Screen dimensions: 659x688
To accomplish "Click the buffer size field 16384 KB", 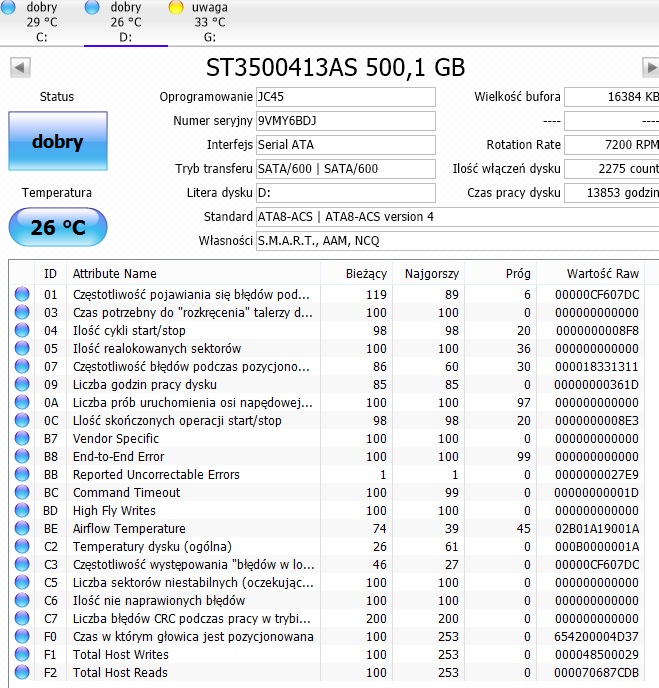I will click(612, 97).
